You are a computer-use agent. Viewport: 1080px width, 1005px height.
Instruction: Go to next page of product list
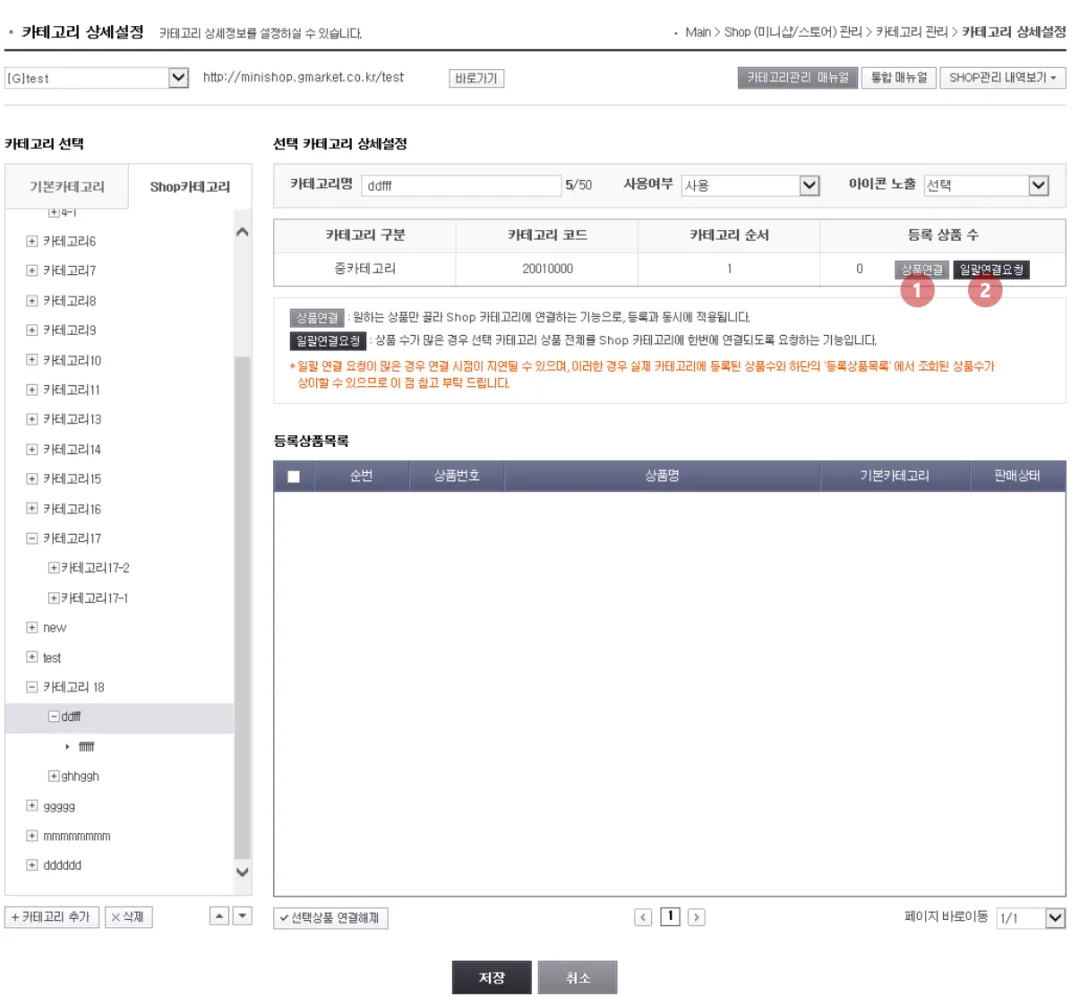click(696, 917)
